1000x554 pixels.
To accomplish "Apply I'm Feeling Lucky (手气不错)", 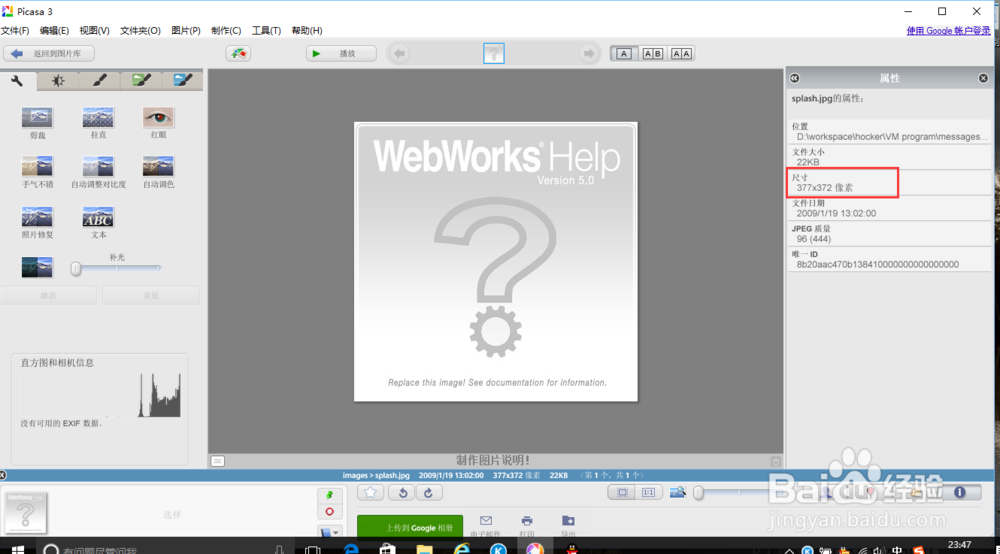I will (37, 171).
